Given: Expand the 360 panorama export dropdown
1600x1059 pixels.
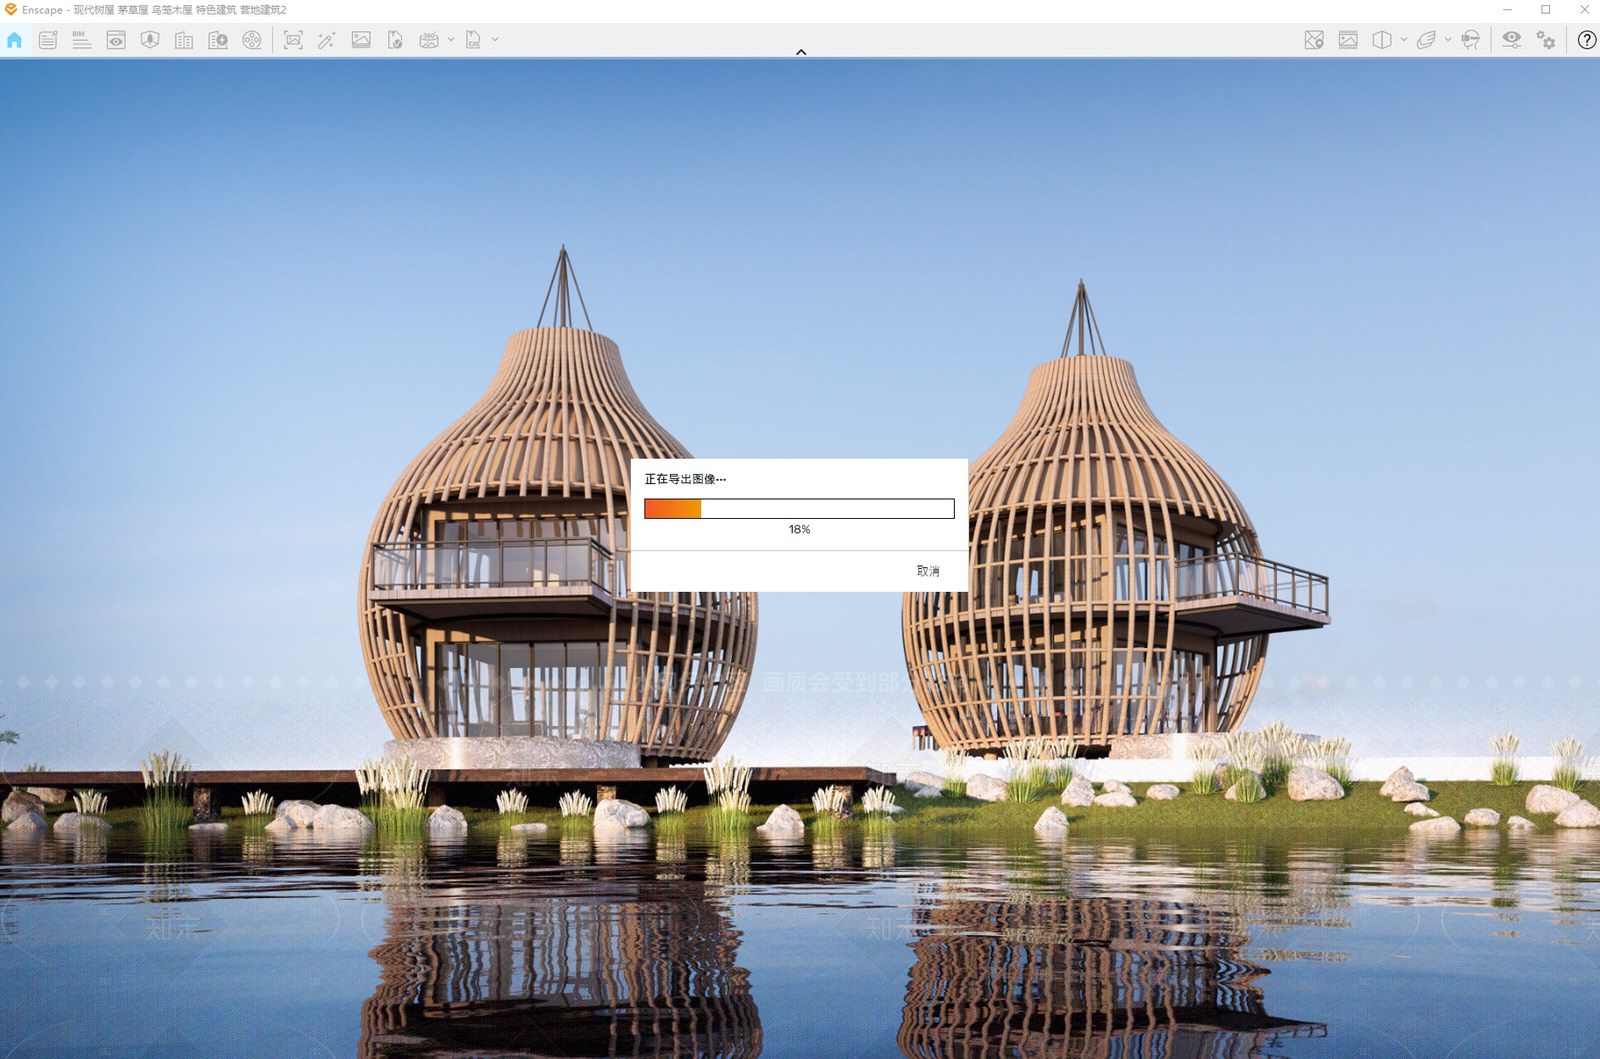Looking at the screenshot, I should [451, 40].
